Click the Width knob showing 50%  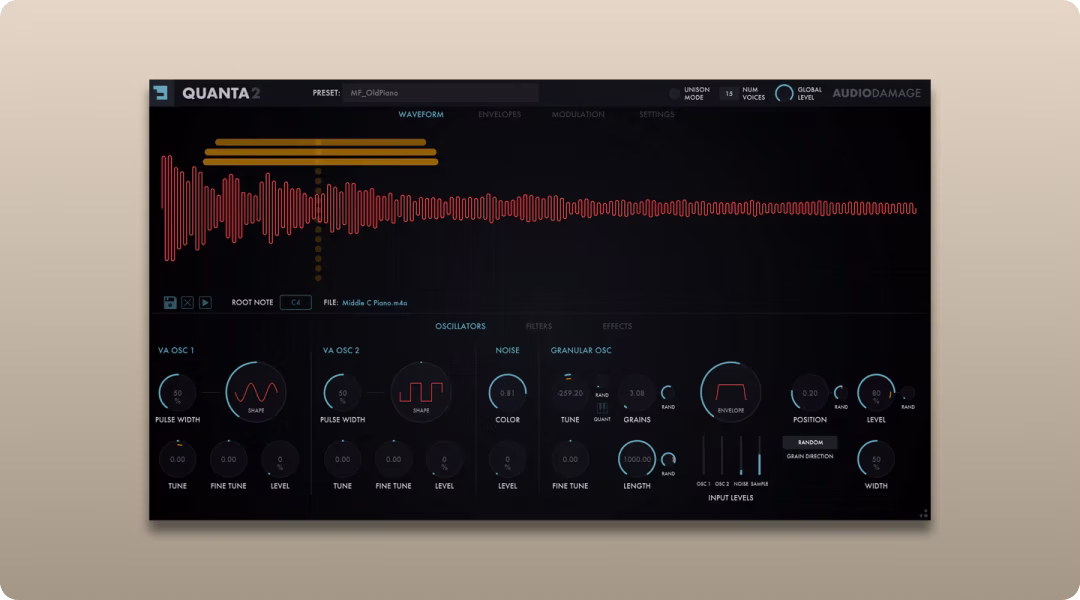pos(876,459)
